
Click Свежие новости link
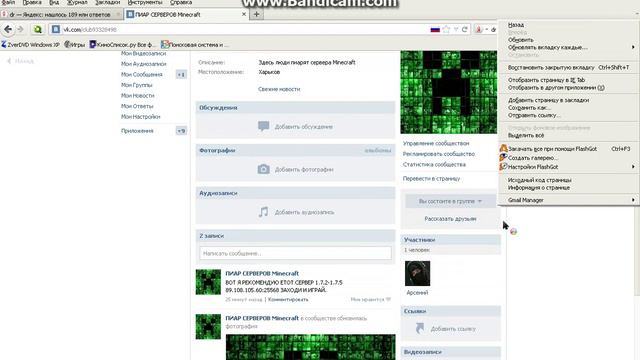coord(279,89)
